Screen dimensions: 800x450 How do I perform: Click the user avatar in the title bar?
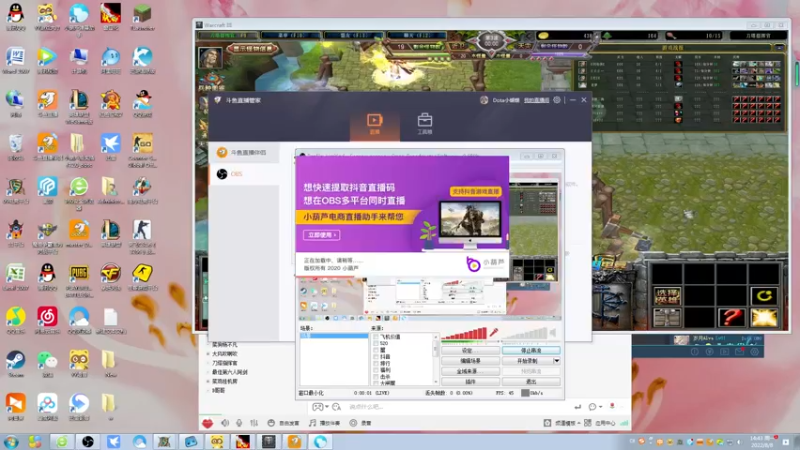[x=484, y=100]
